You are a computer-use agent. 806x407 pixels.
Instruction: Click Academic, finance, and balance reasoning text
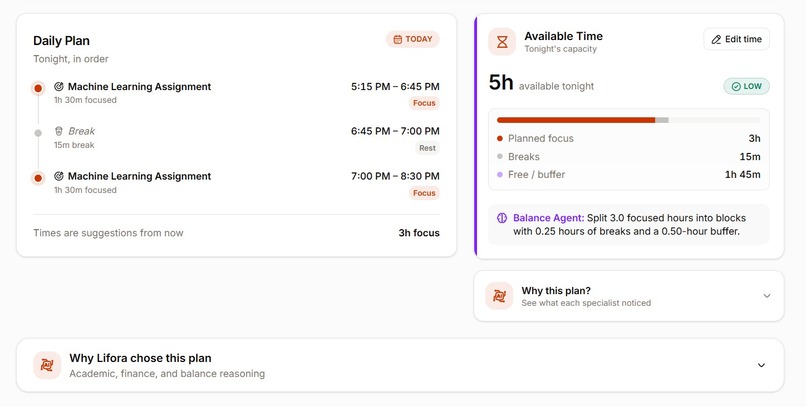(167, 374)
